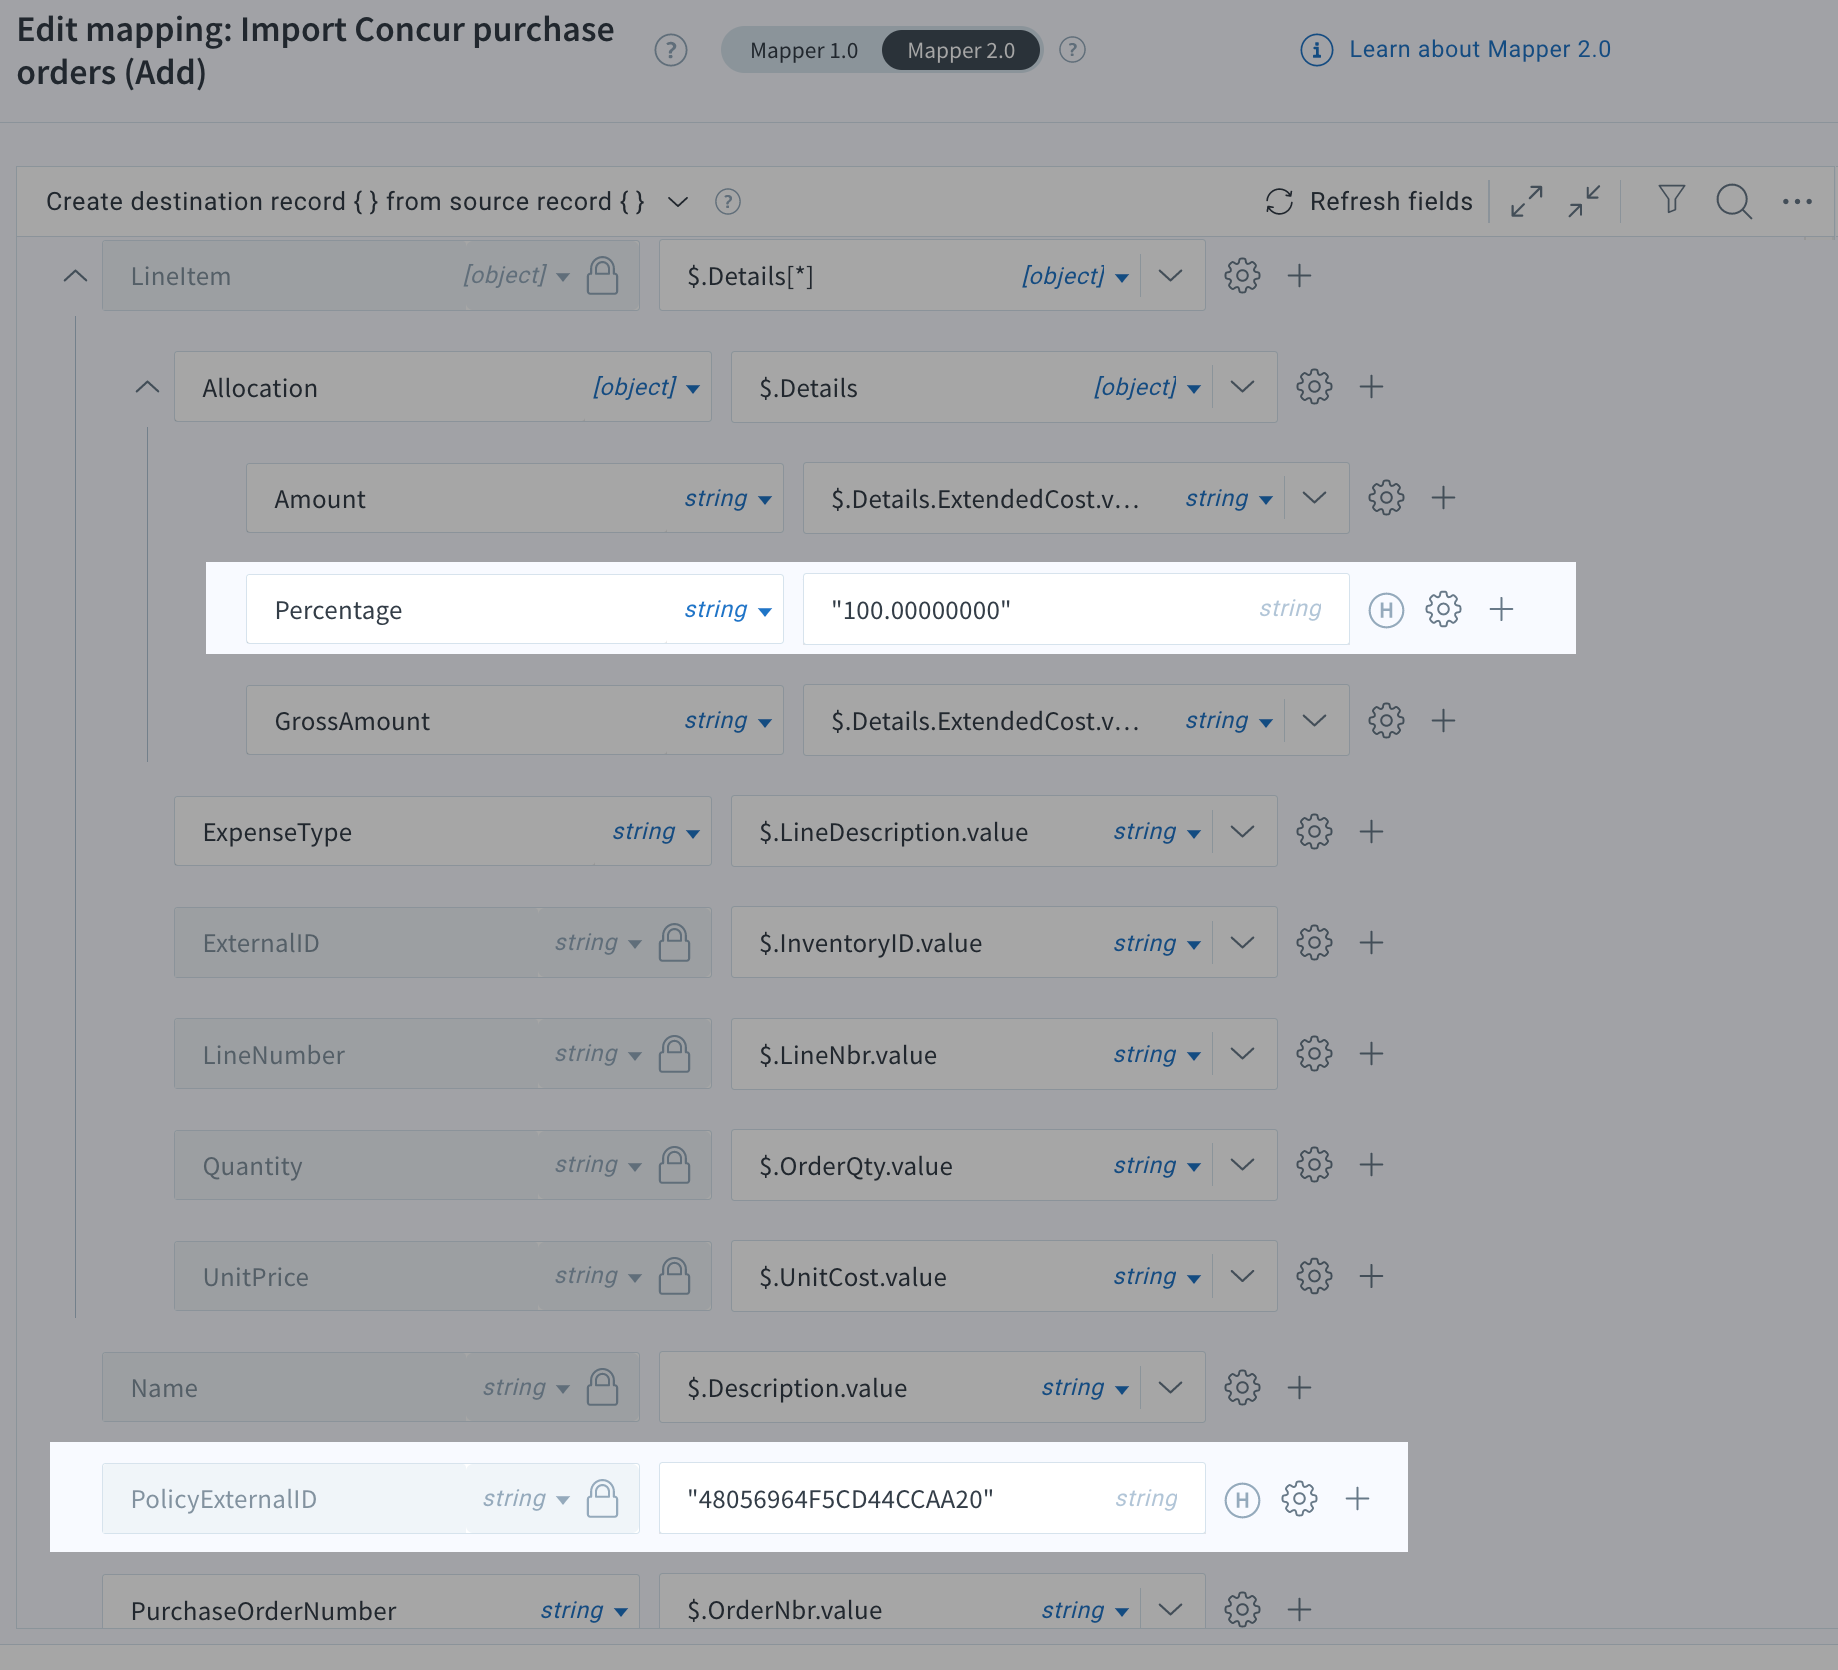This screenshot has width=1838, height=1670.
Task: Collapse the LineItem row
Action: [x=75, y=275]
